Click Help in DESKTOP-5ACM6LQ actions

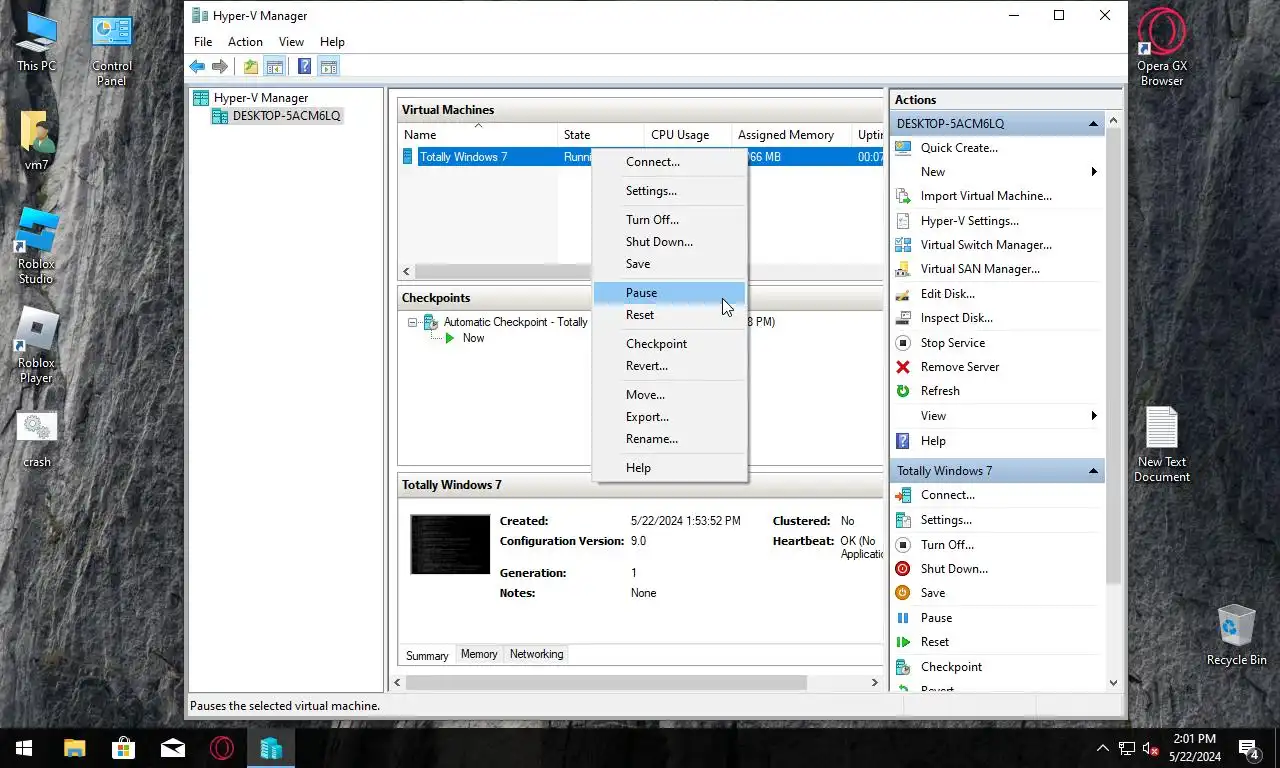click(933, 441)
